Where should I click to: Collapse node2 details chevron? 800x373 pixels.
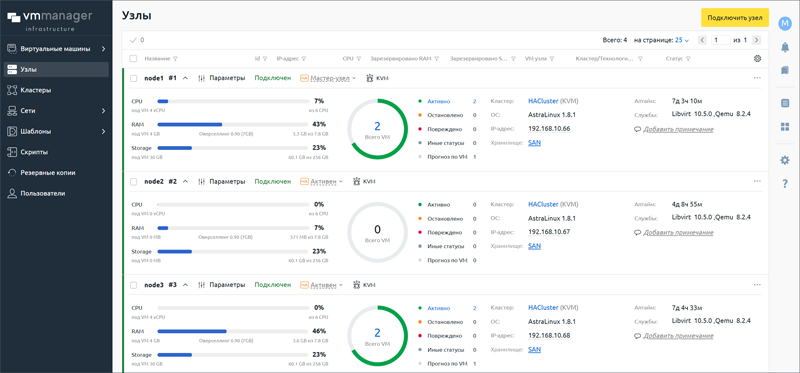185,182
